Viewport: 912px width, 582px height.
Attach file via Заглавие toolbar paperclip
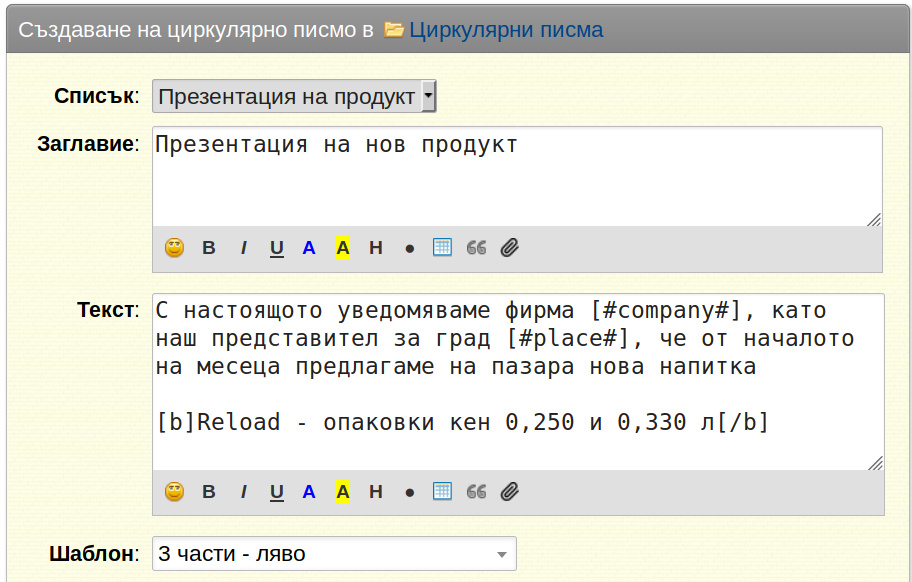pyautogui.click(x=510, y=248)
